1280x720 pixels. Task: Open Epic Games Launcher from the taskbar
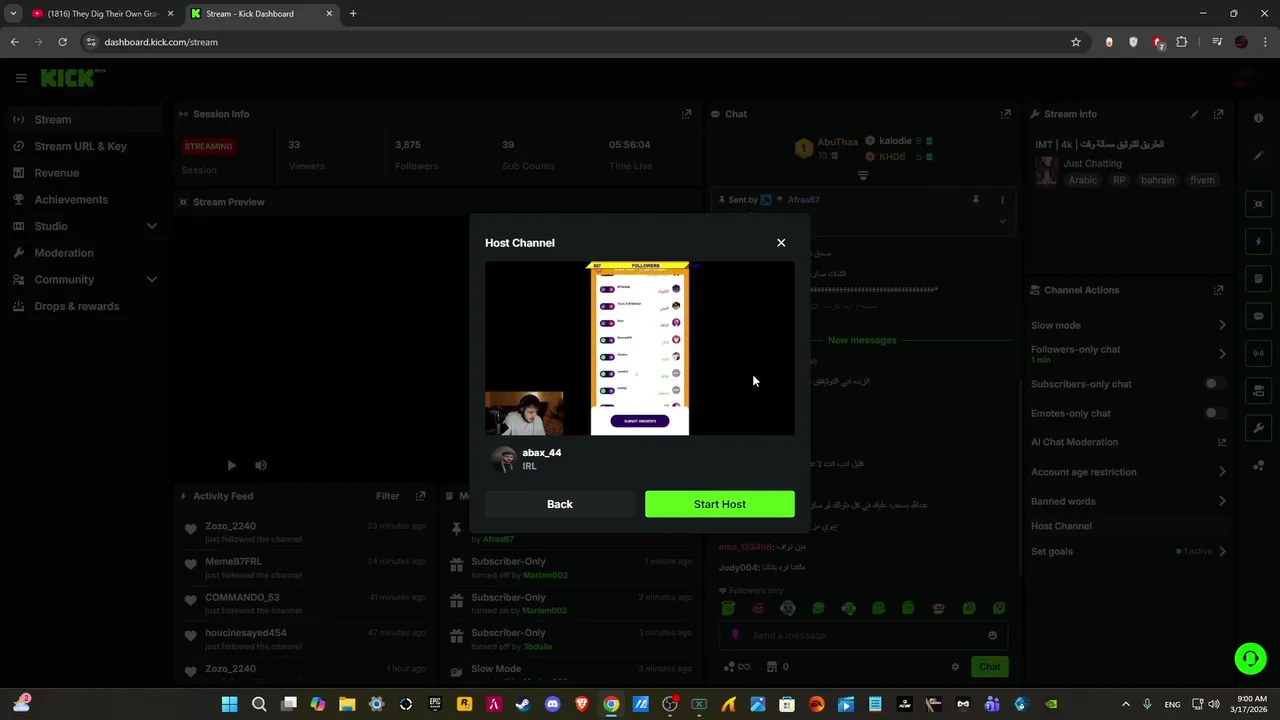[435, 704]
